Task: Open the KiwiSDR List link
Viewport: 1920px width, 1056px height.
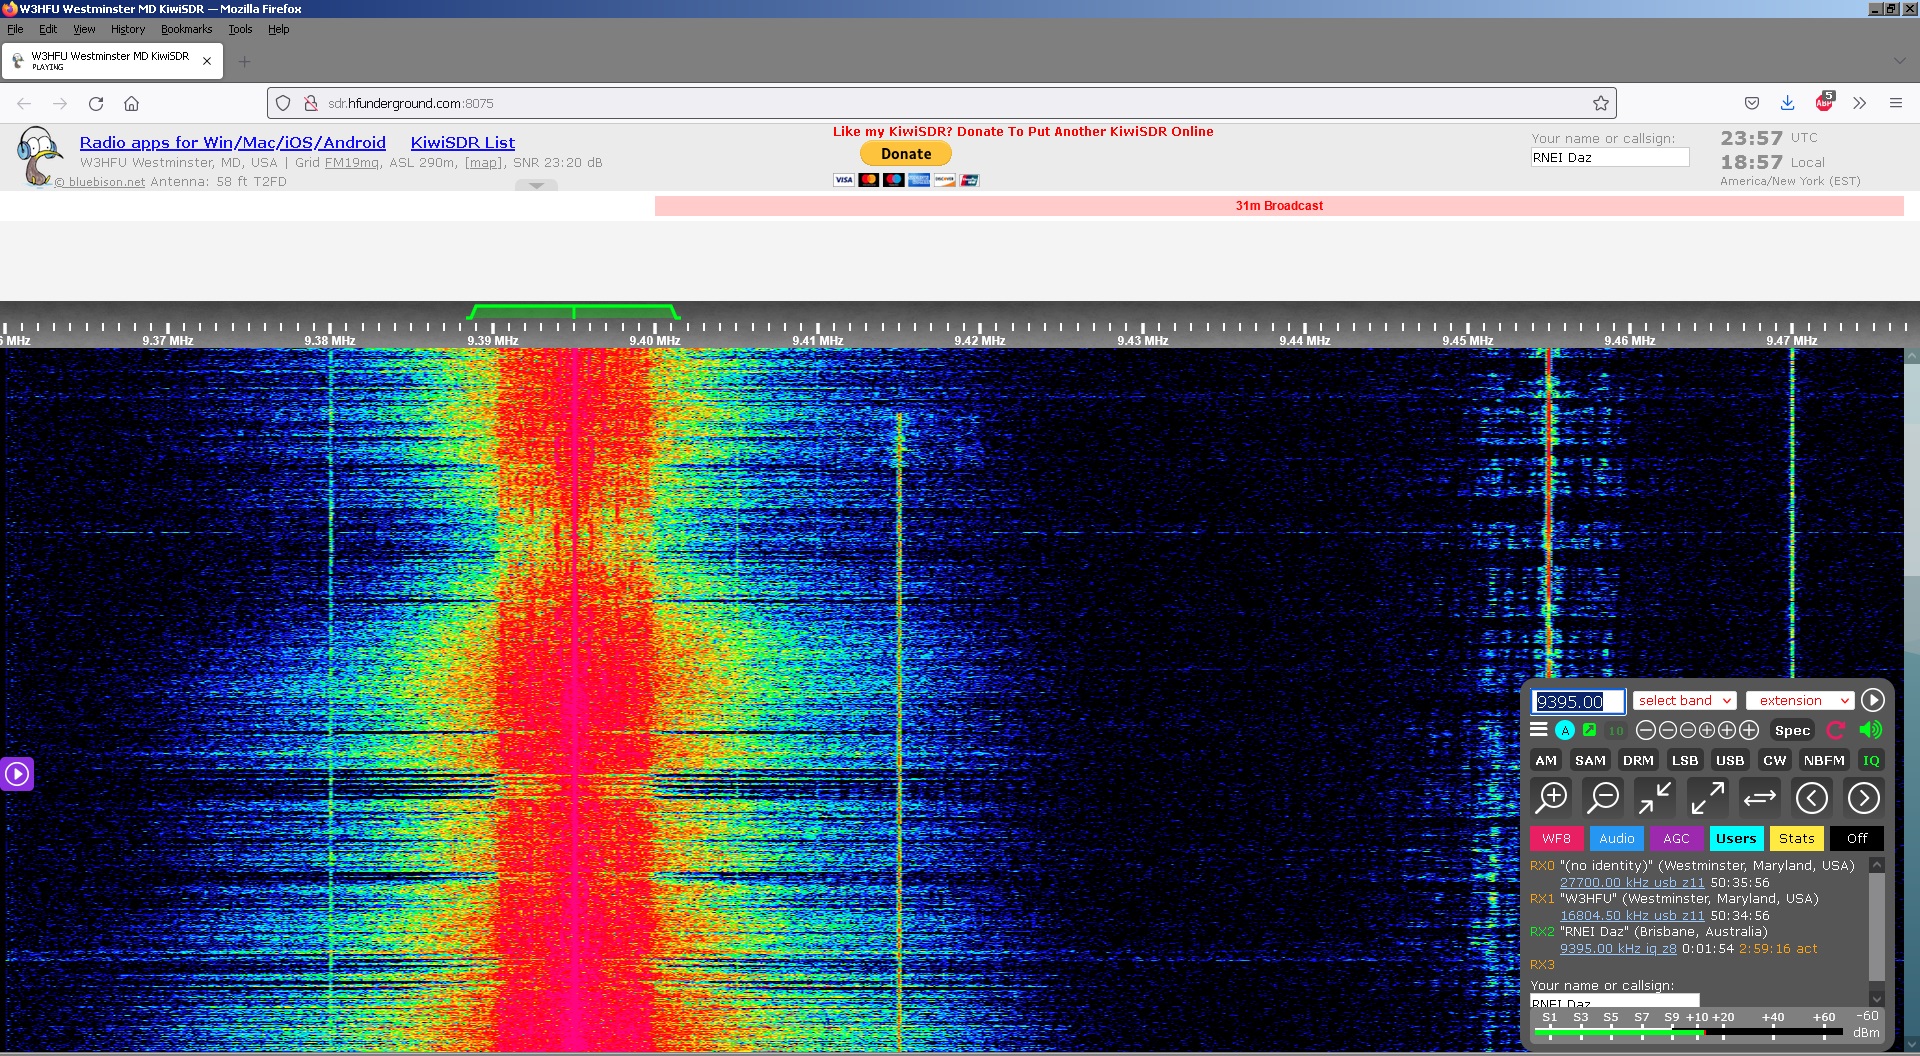Action: pos(462,143)
